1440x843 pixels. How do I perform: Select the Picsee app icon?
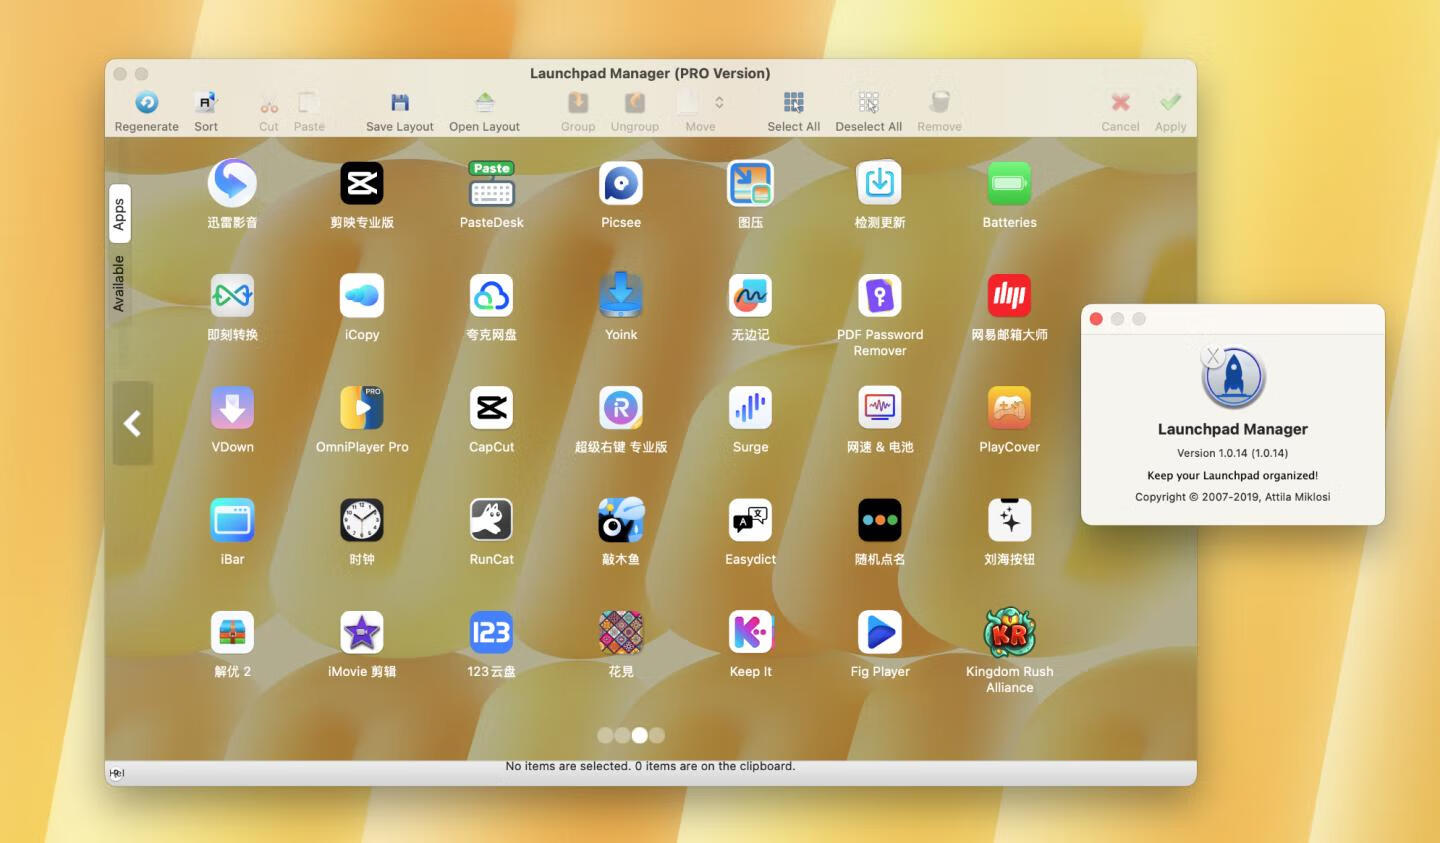(x=621, y=183)
